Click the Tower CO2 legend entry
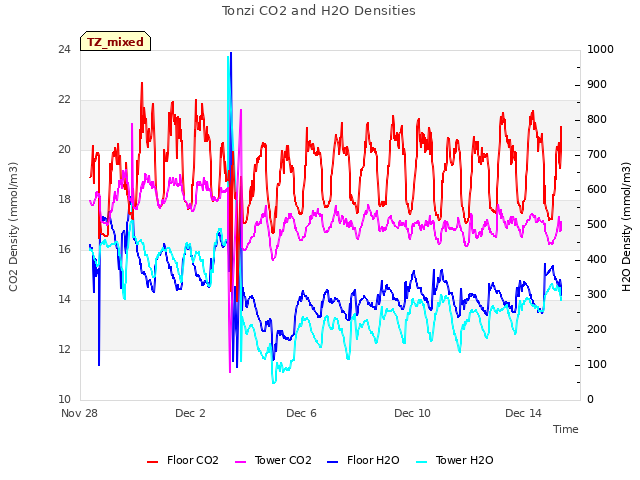This screenshot has height=480, width=640. coord(273,460)
